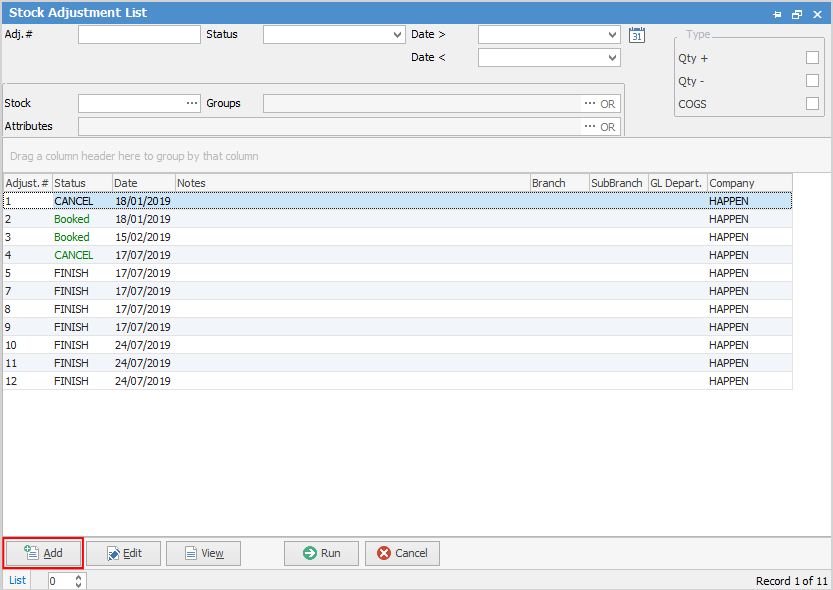Toggle OR beside the Attributes field
The height and width of the screenshot is (590, 833).
pyautogui.click(x=608, y=127)
